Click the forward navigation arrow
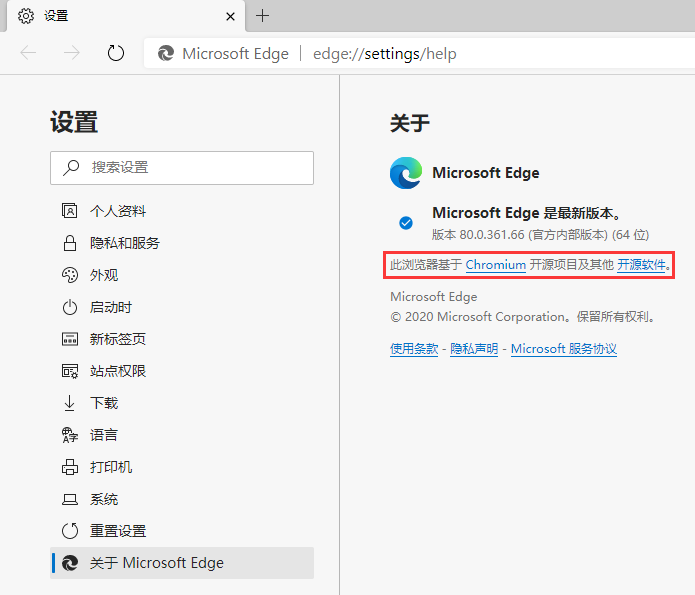Image resolution: width=695 pixels, height=595 pixels. (71, 53)
